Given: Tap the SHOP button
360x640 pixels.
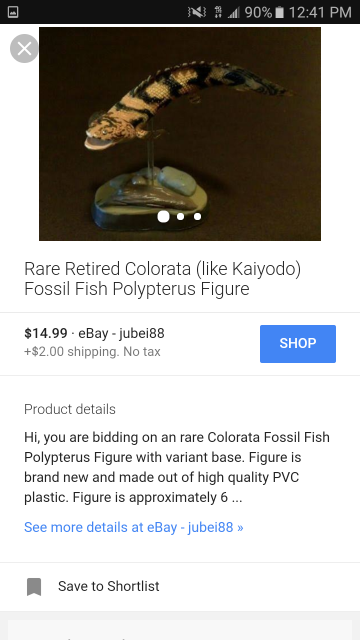Looking at the screenshot, I should (298, 344).
